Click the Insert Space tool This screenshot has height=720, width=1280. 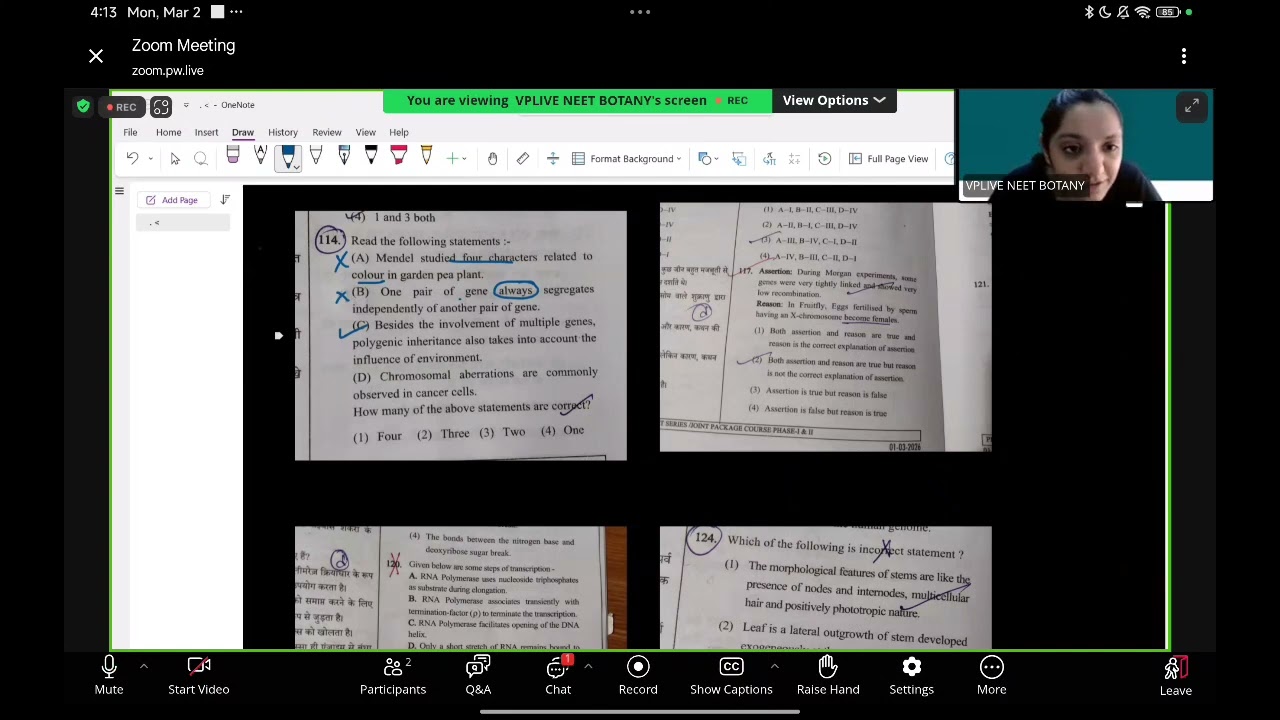(x=552, y=158)
